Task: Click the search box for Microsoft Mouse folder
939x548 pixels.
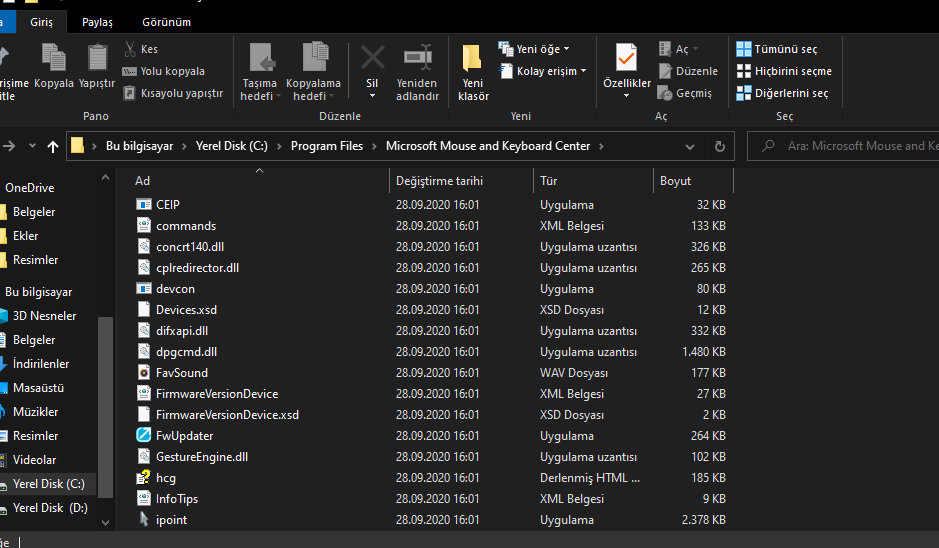Action: coord(850,146)
